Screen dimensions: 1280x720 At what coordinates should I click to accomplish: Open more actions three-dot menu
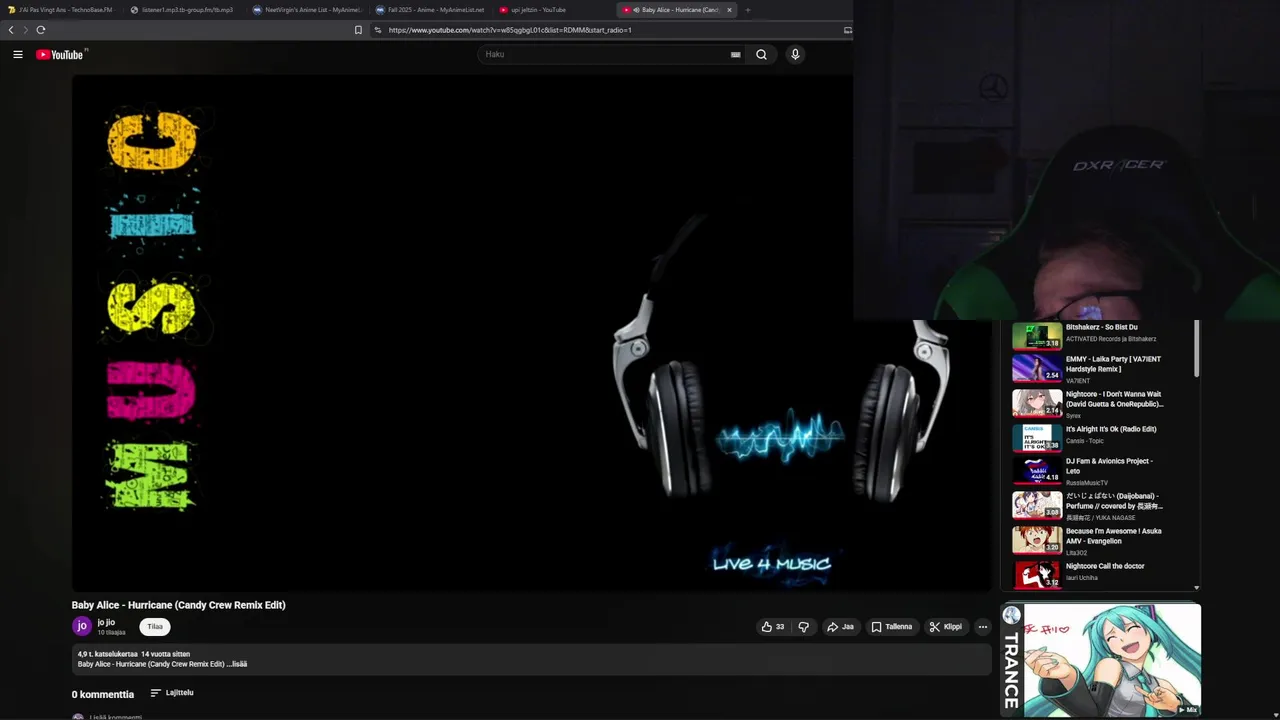(x=983, y=627)
